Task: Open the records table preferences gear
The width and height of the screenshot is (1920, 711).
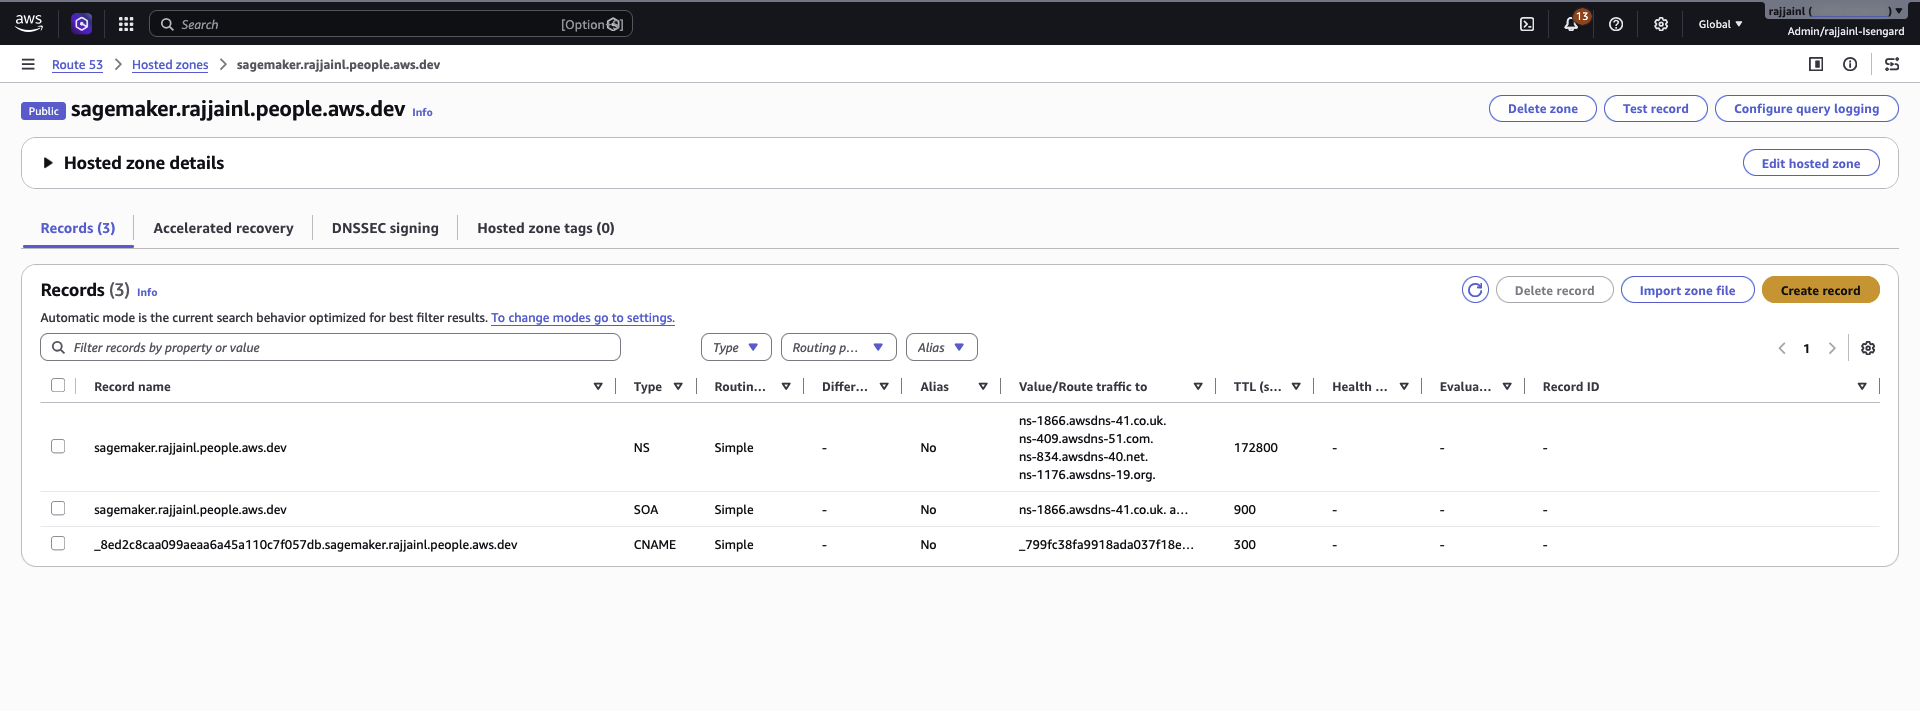Action: point(1868,348)
